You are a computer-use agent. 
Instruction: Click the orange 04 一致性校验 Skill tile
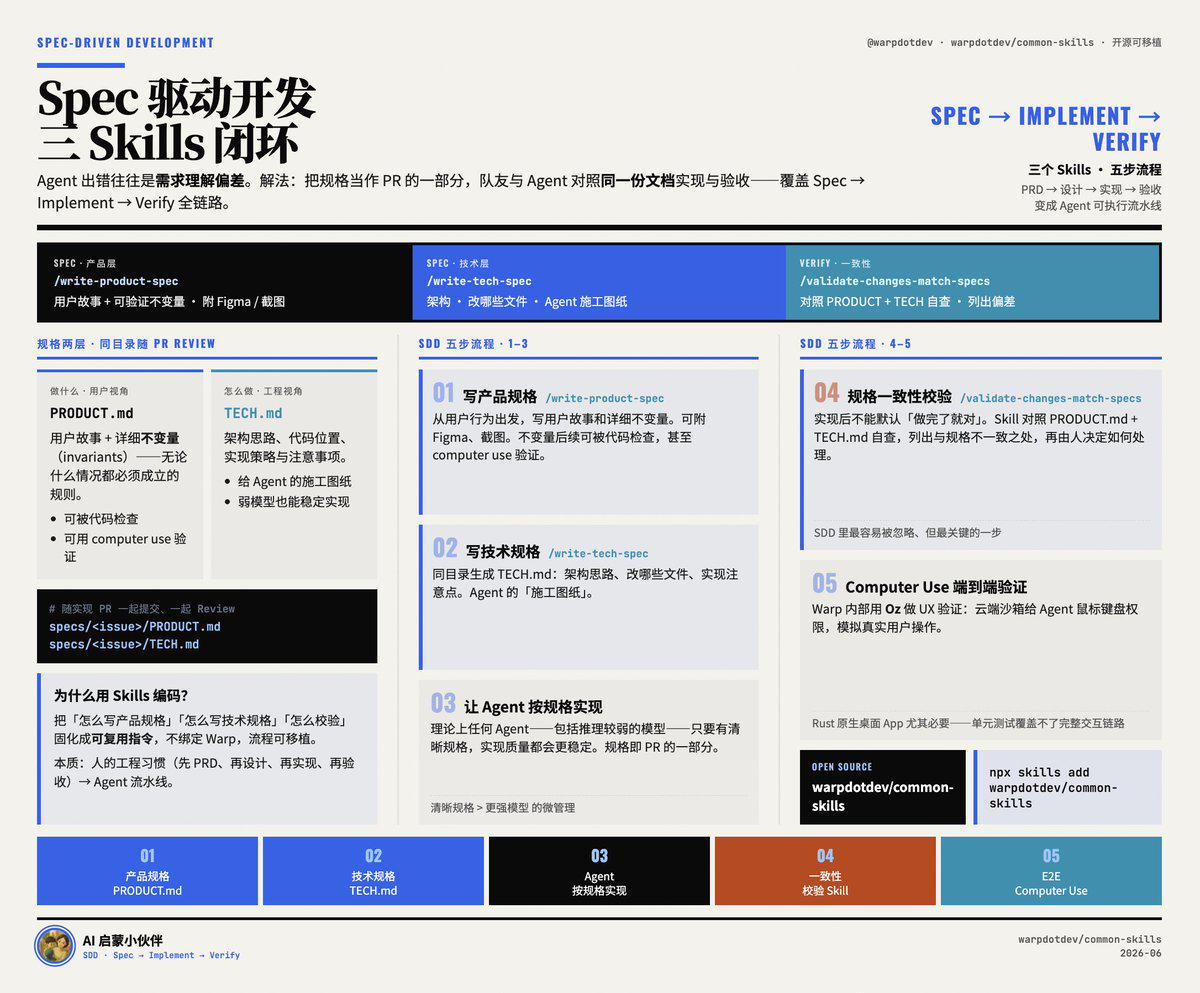tap(825, 871)
